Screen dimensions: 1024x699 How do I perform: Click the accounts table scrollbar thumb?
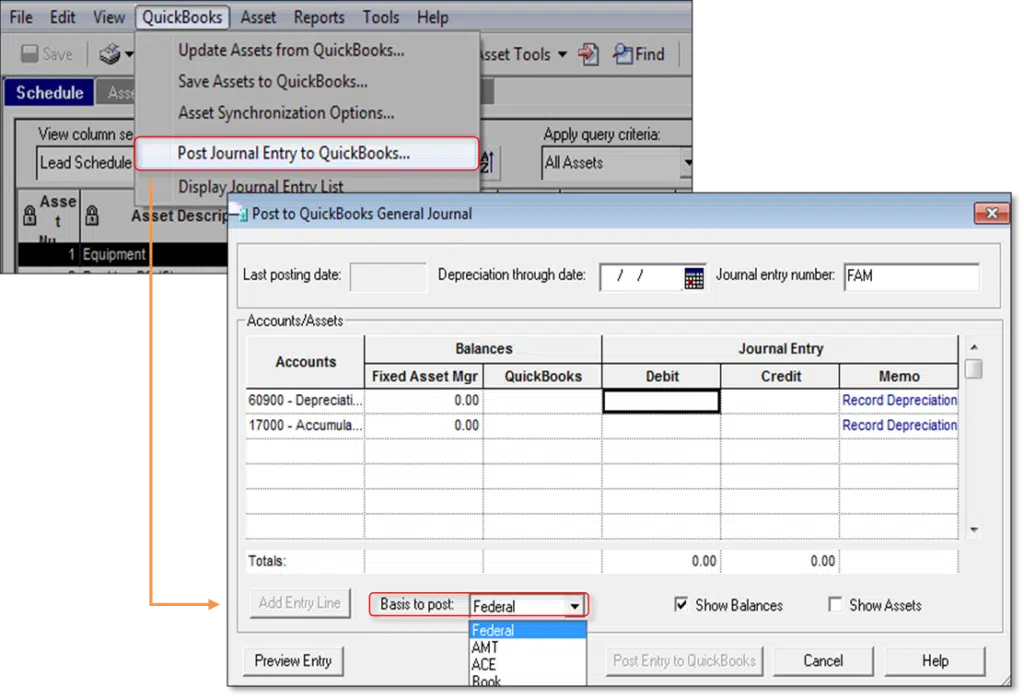(x=974, y=369)
